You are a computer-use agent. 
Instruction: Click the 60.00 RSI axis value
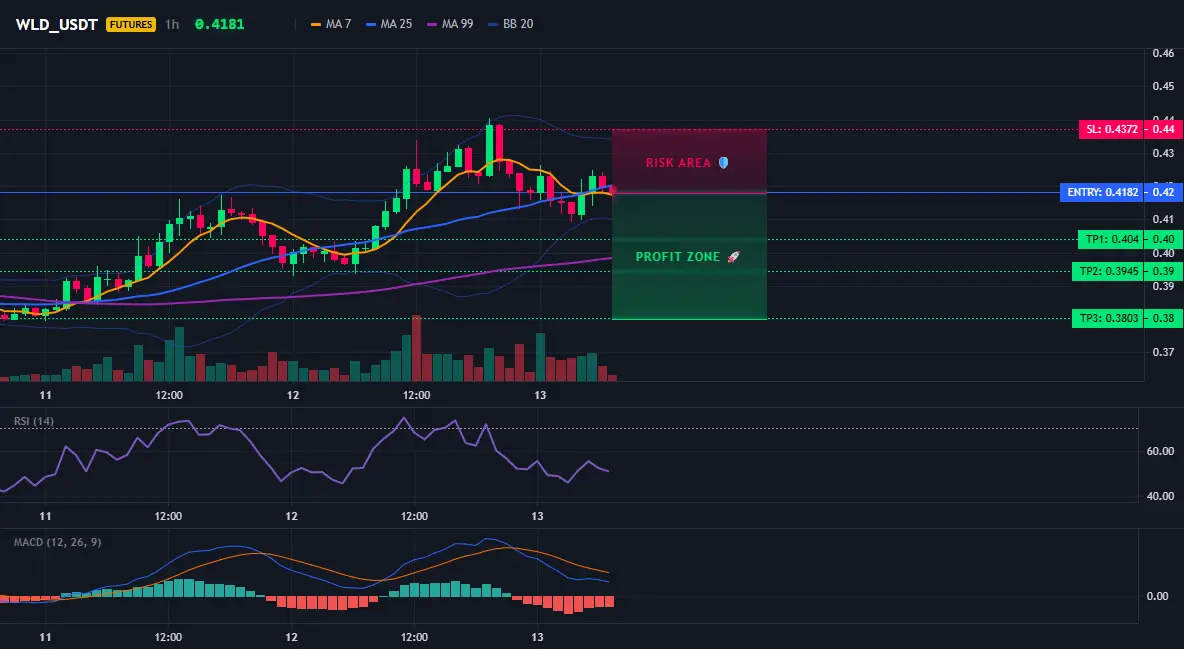point(1160,451)
